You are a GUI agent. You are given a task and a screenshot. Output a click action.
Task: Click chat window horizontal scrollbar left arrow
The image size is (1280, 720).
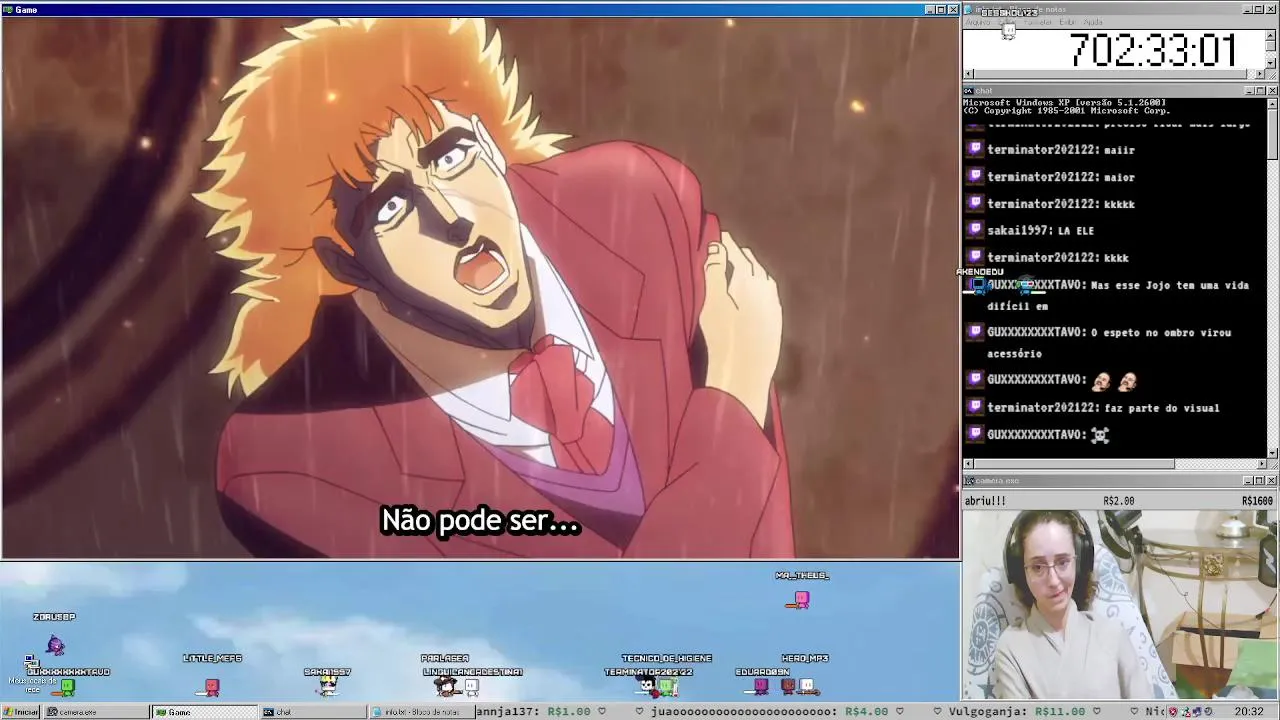click(969, 464)
